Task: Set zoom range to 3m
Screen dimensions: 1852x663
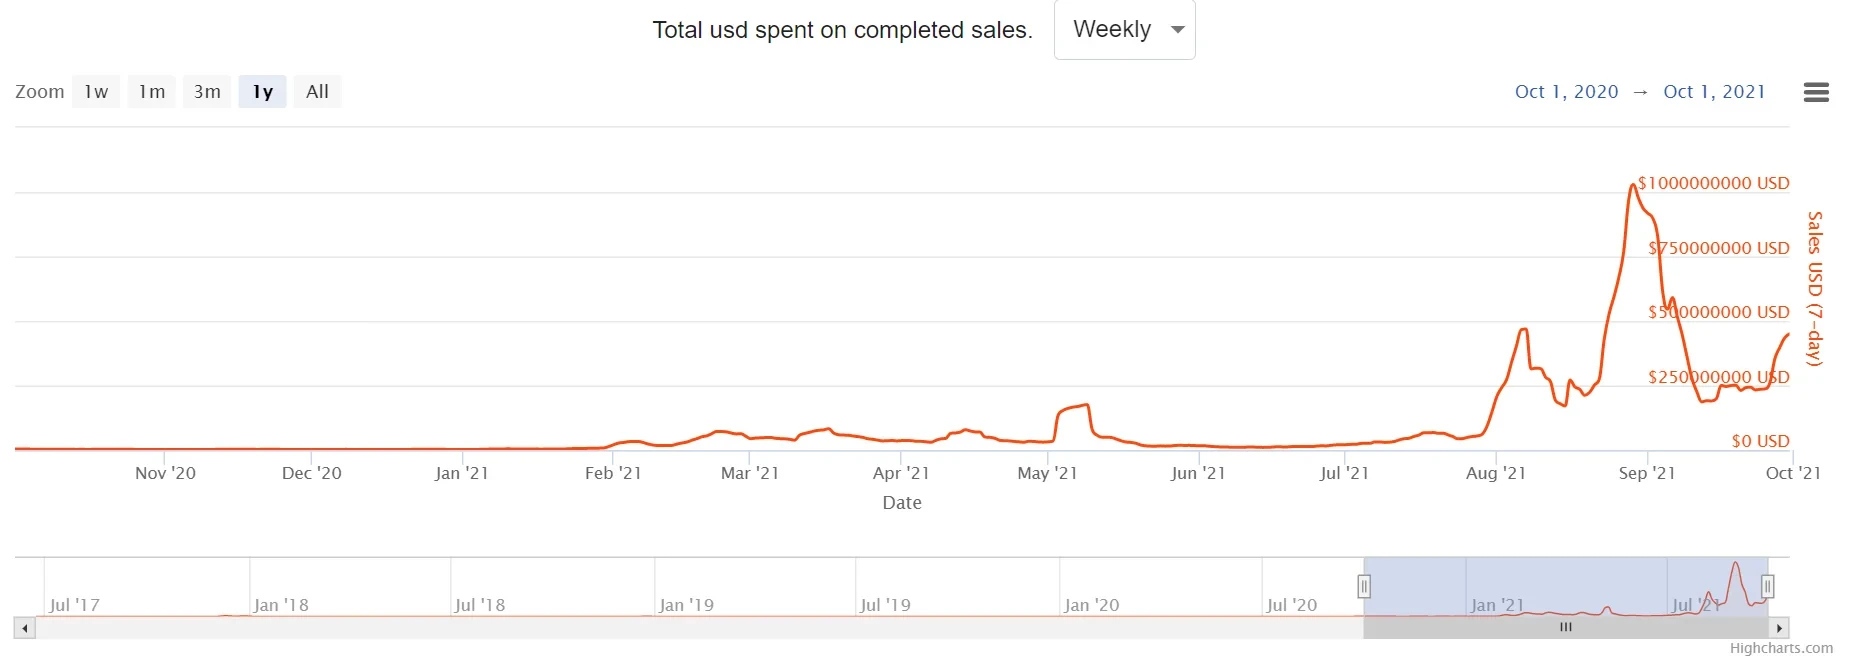Action: tap(207, 92)
